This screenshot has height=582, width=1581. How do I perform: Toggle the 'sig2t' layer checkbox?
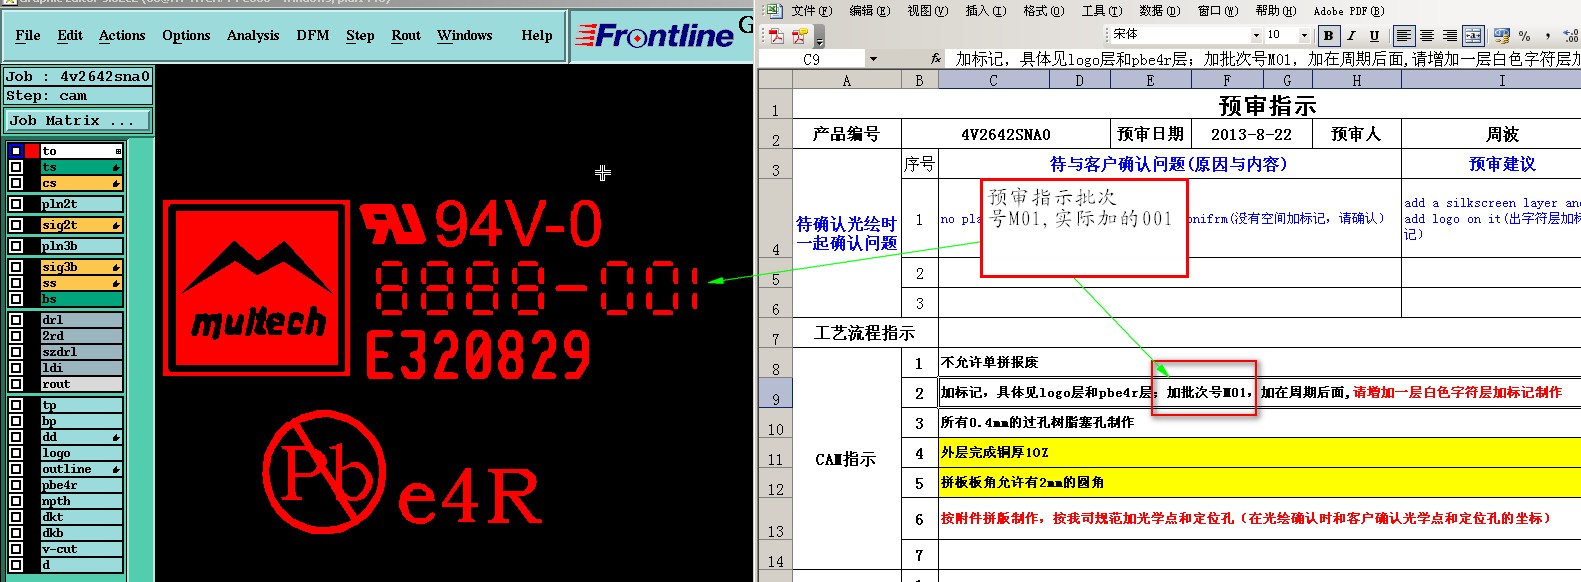(x=16, y=225)
